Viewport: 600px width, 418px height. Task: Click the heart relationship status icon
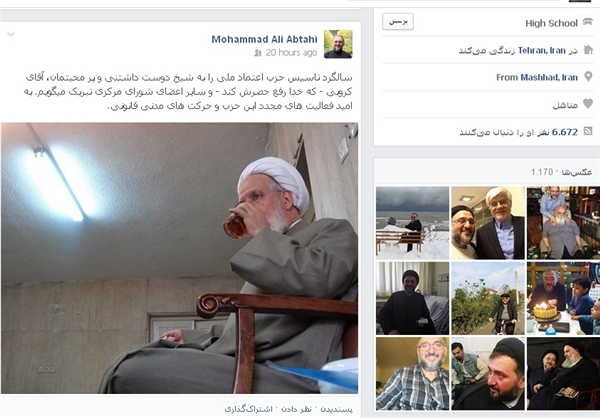(x=588, y=103)
